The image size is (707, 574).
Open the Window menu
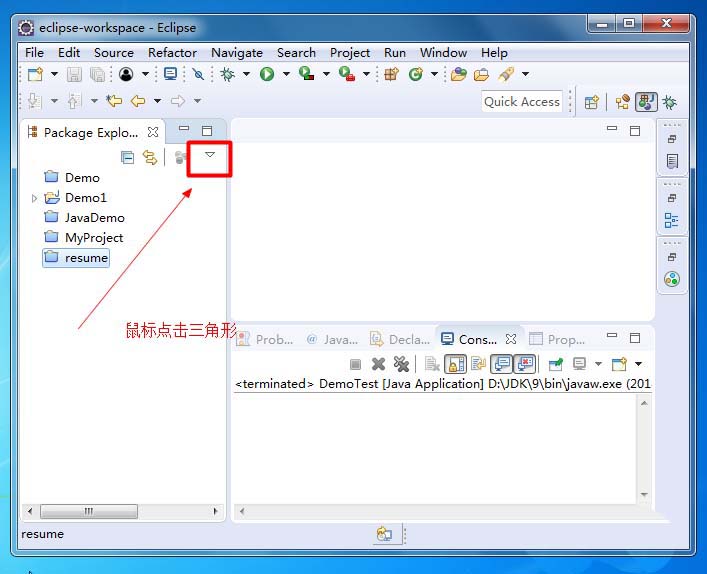pyautogui.click(x=443, y=53)
